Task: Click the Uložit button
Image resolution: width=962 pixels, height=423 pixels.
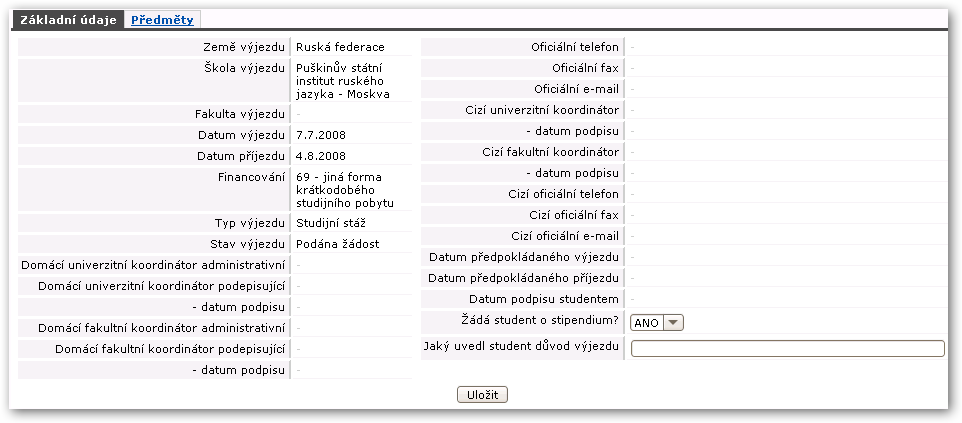Action: coord(482,395)
